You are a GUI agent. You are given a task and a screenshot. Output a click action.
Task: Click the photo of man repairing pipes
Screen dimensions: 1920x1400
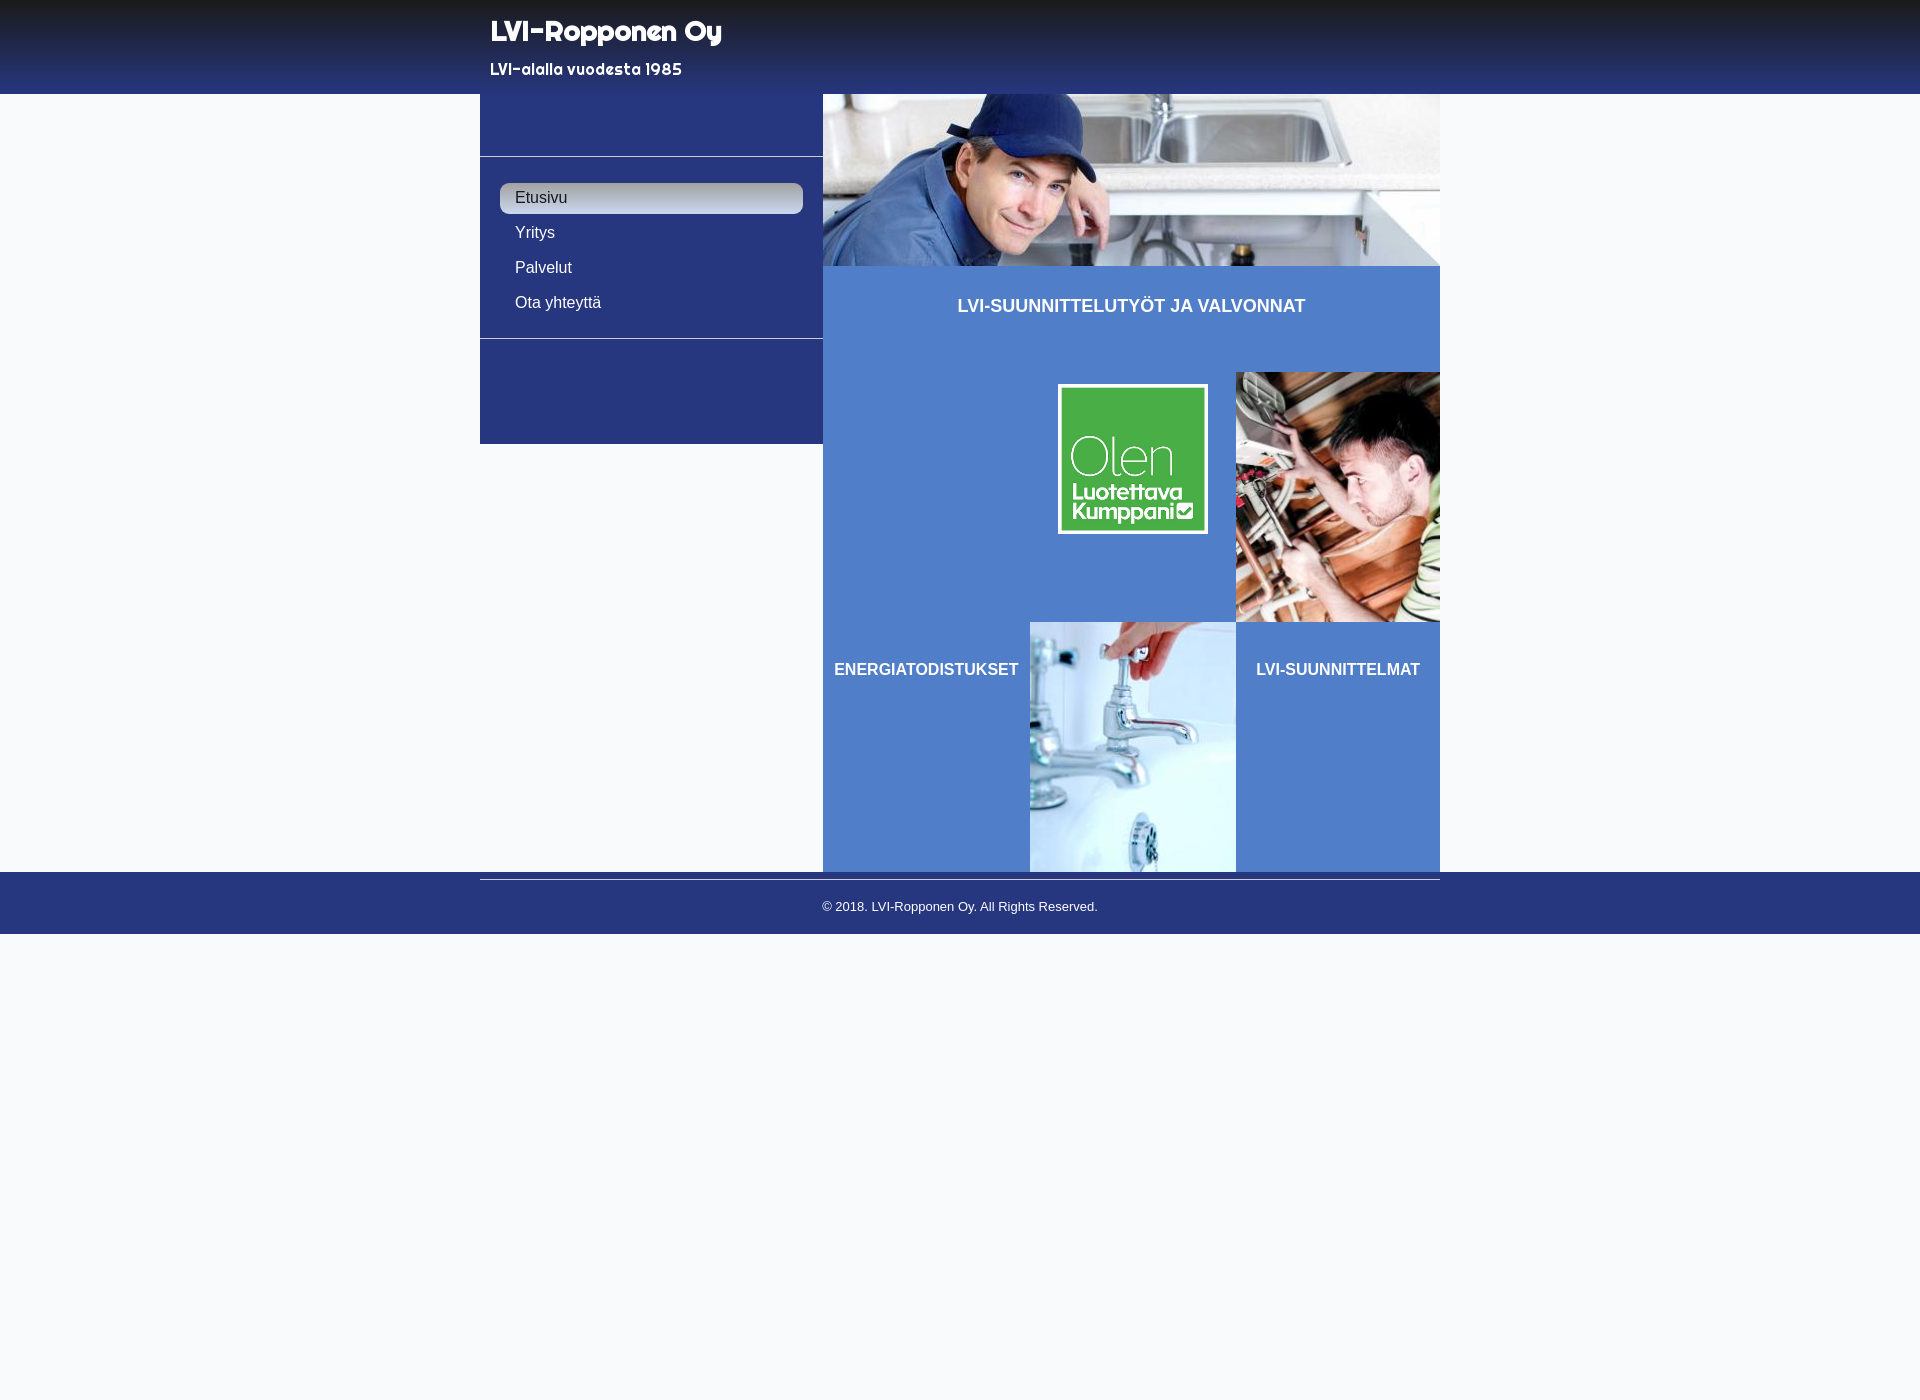(1338, 497)
